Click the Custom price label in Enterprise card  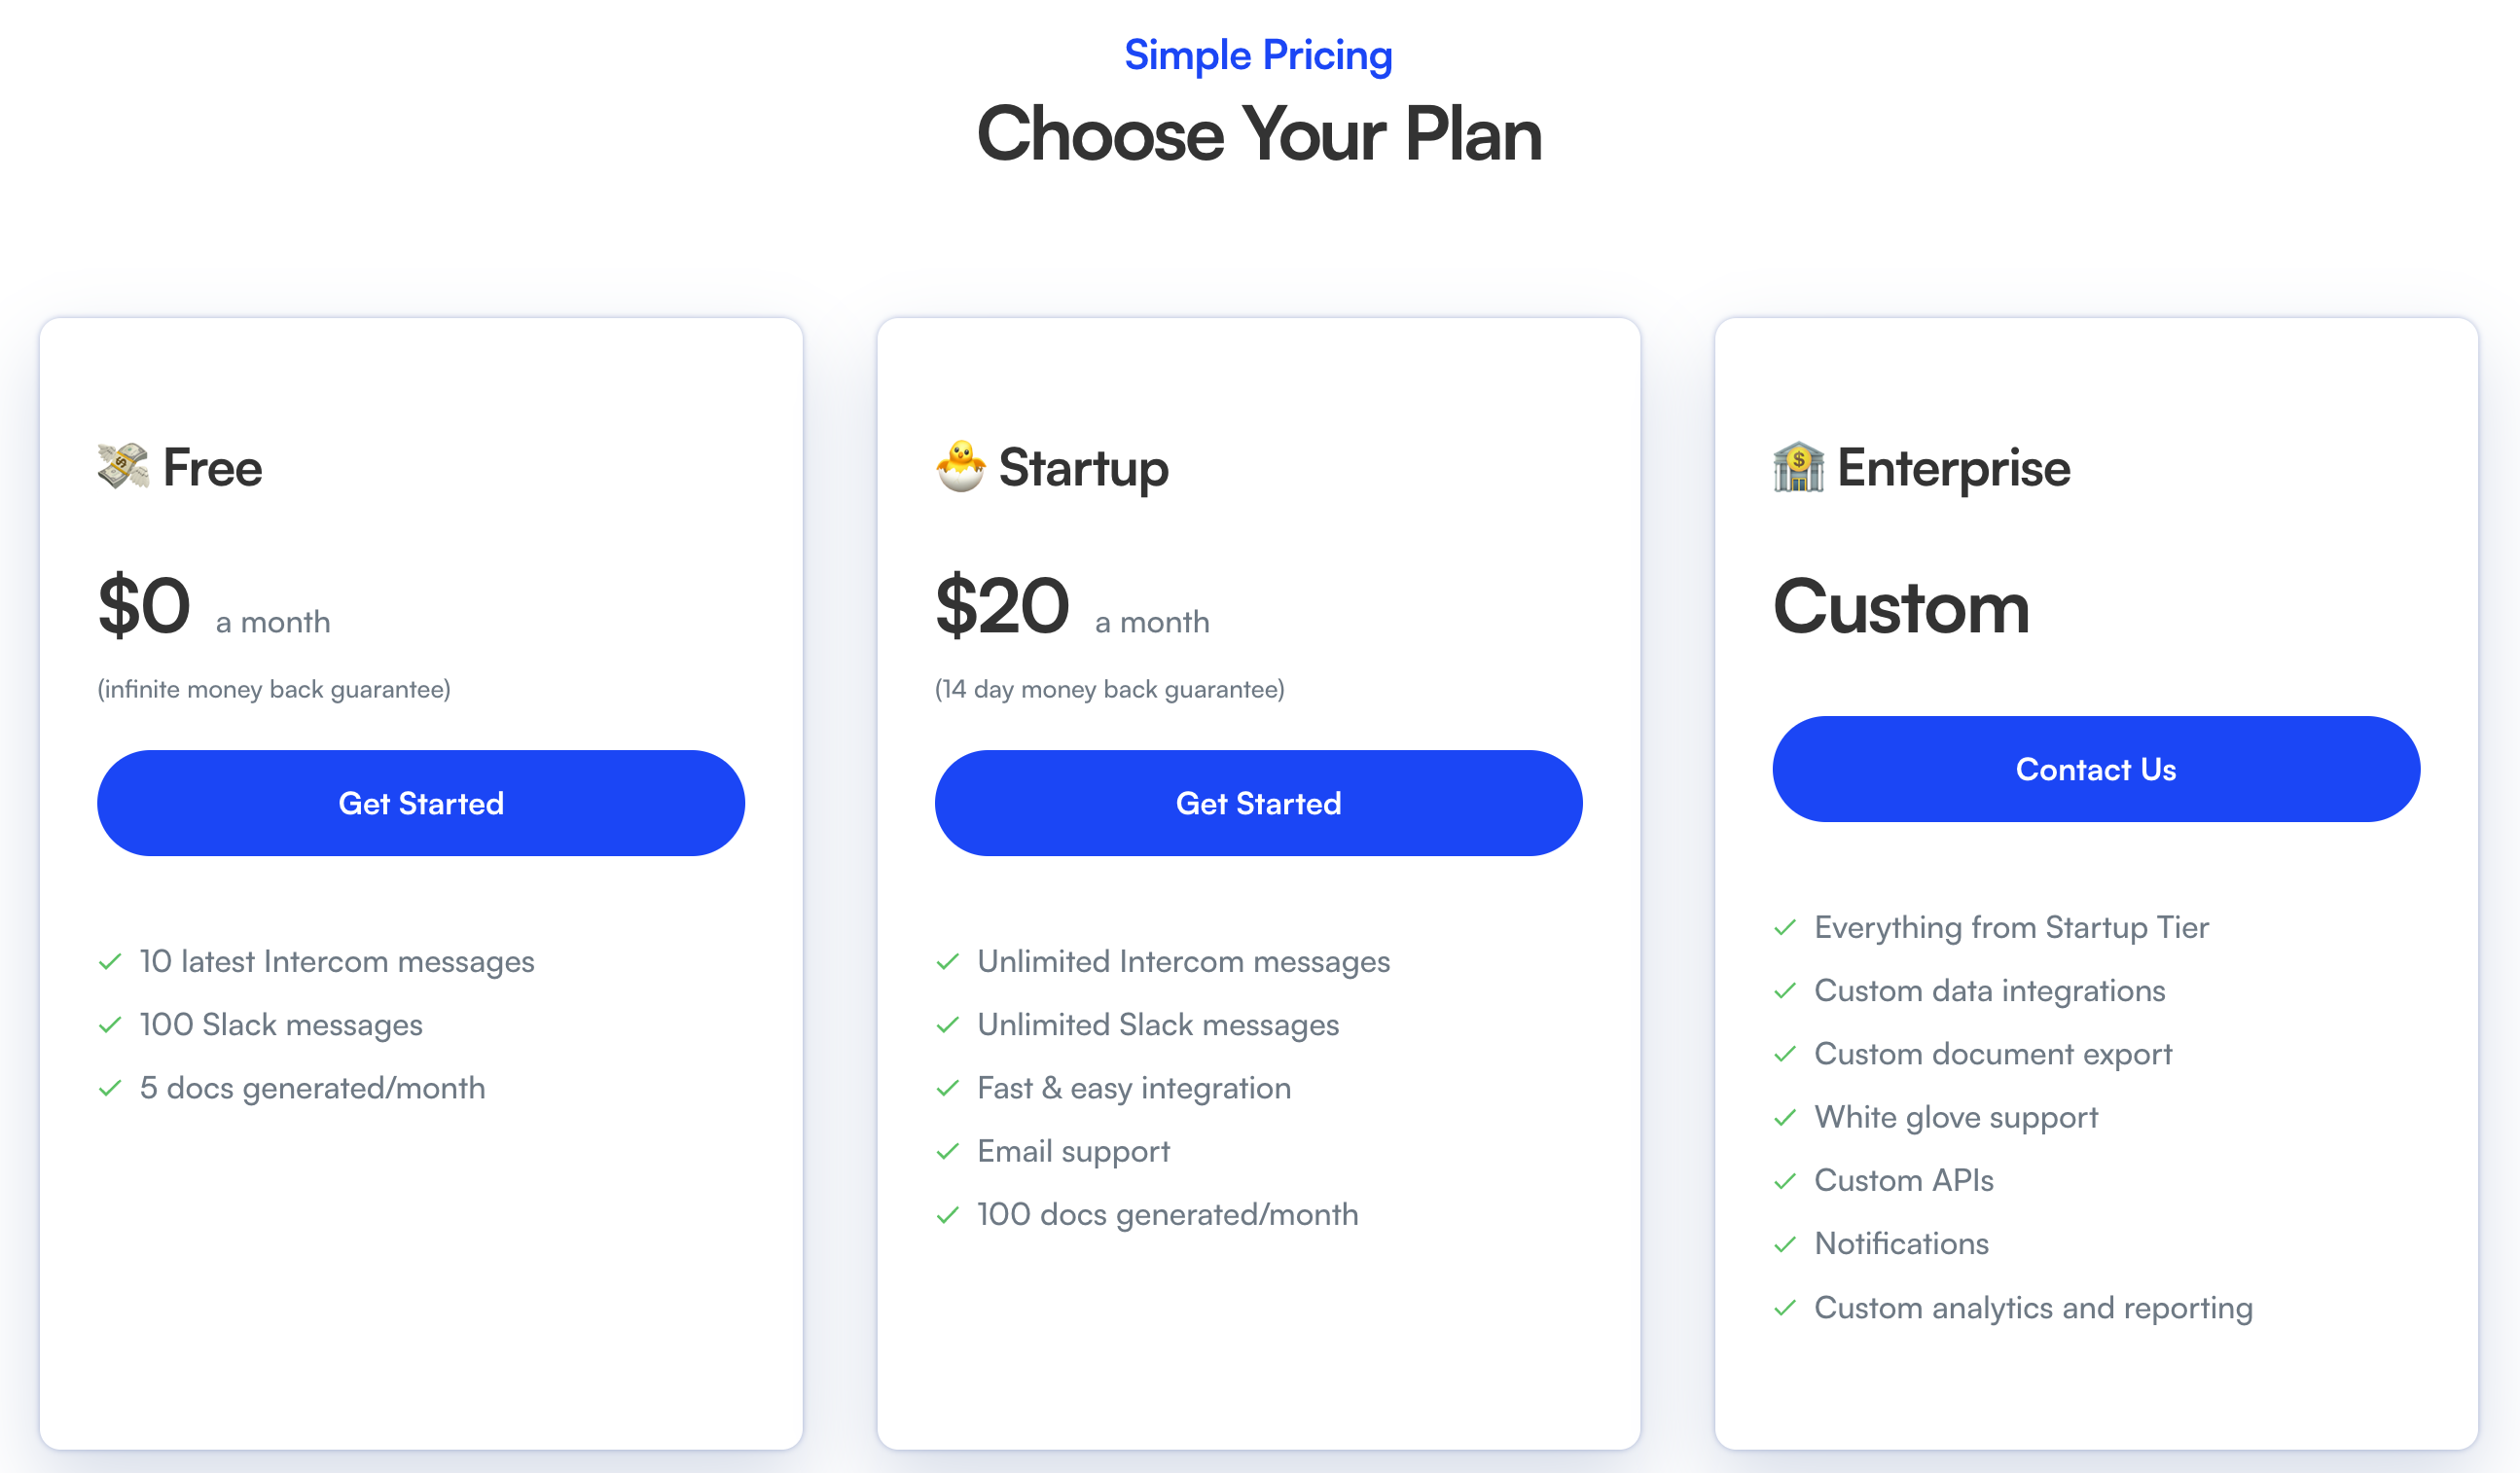[x=1901, y=607]
